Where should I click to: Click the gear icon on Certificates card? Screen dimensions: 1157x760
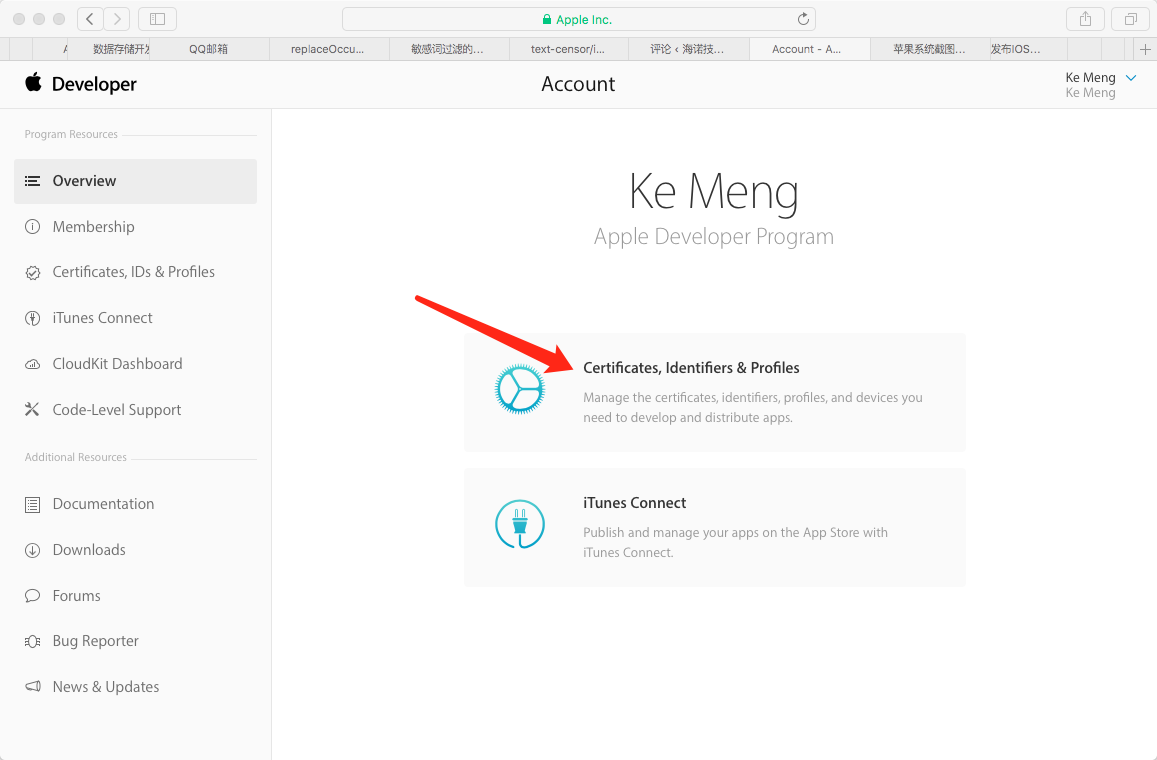519,389
